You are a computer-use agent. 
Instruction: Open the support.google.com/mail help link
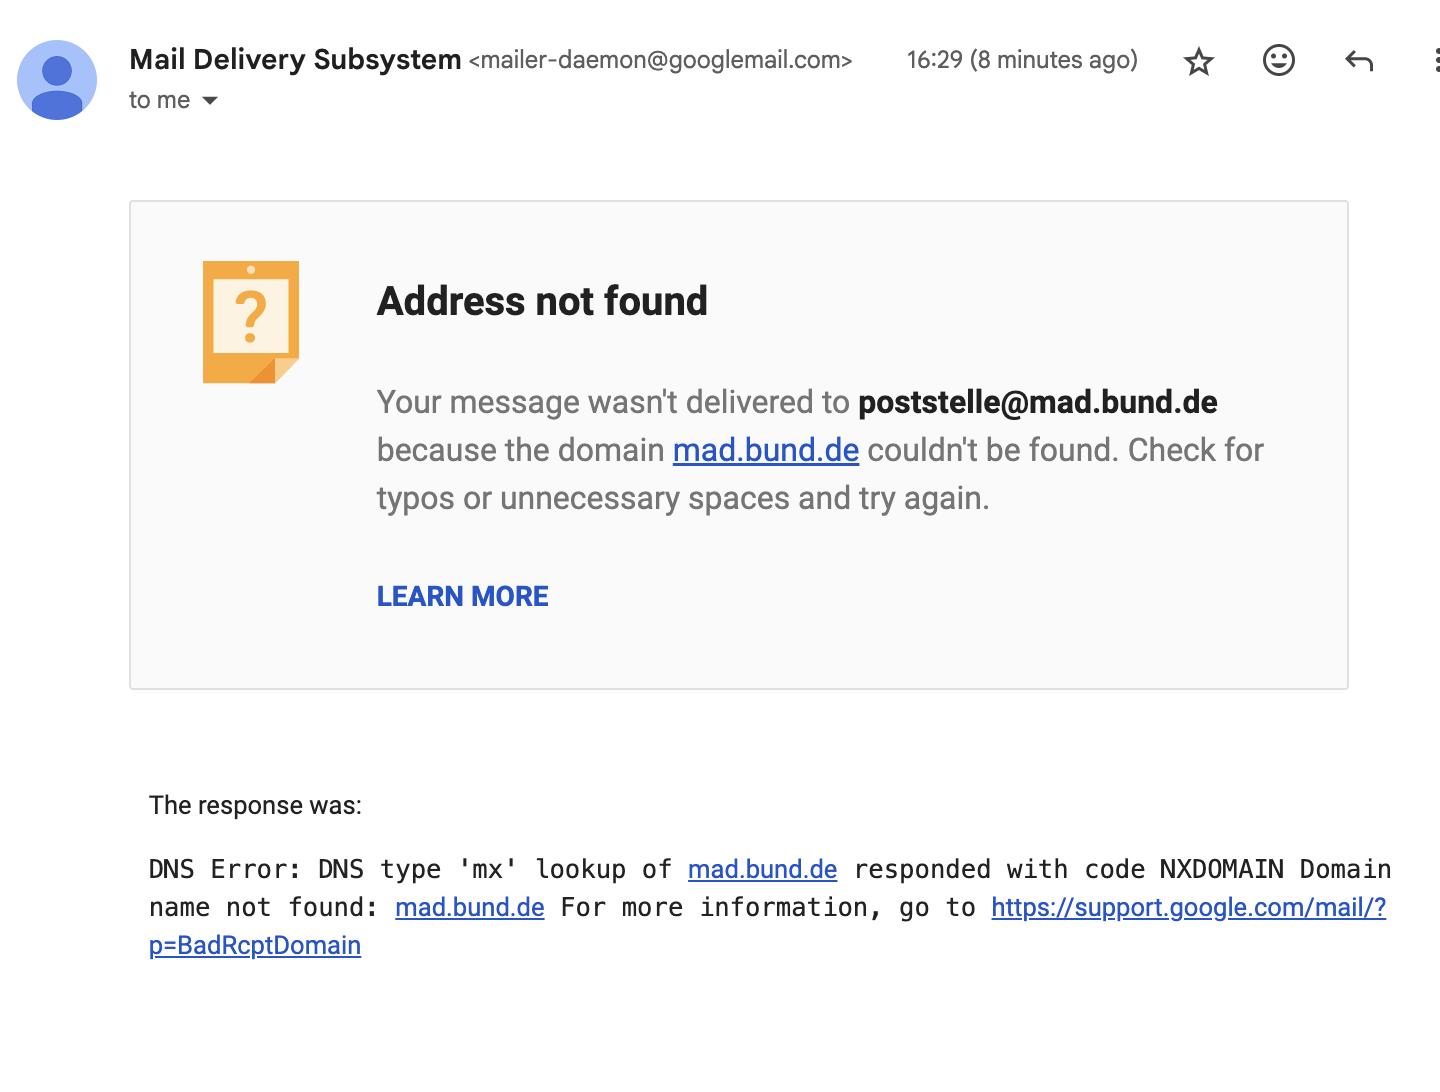[x=1188, y=907]
